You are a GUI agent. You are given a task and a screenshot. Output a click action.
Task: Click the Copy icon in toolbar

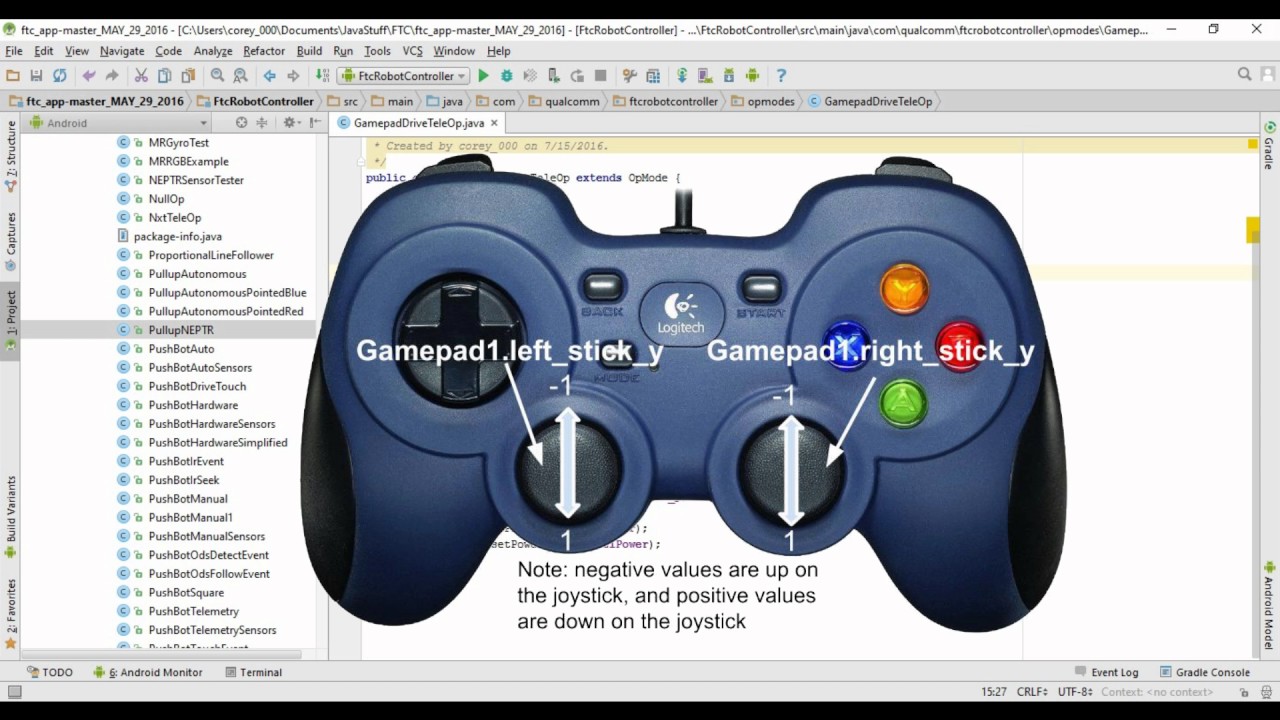(164, 76)
